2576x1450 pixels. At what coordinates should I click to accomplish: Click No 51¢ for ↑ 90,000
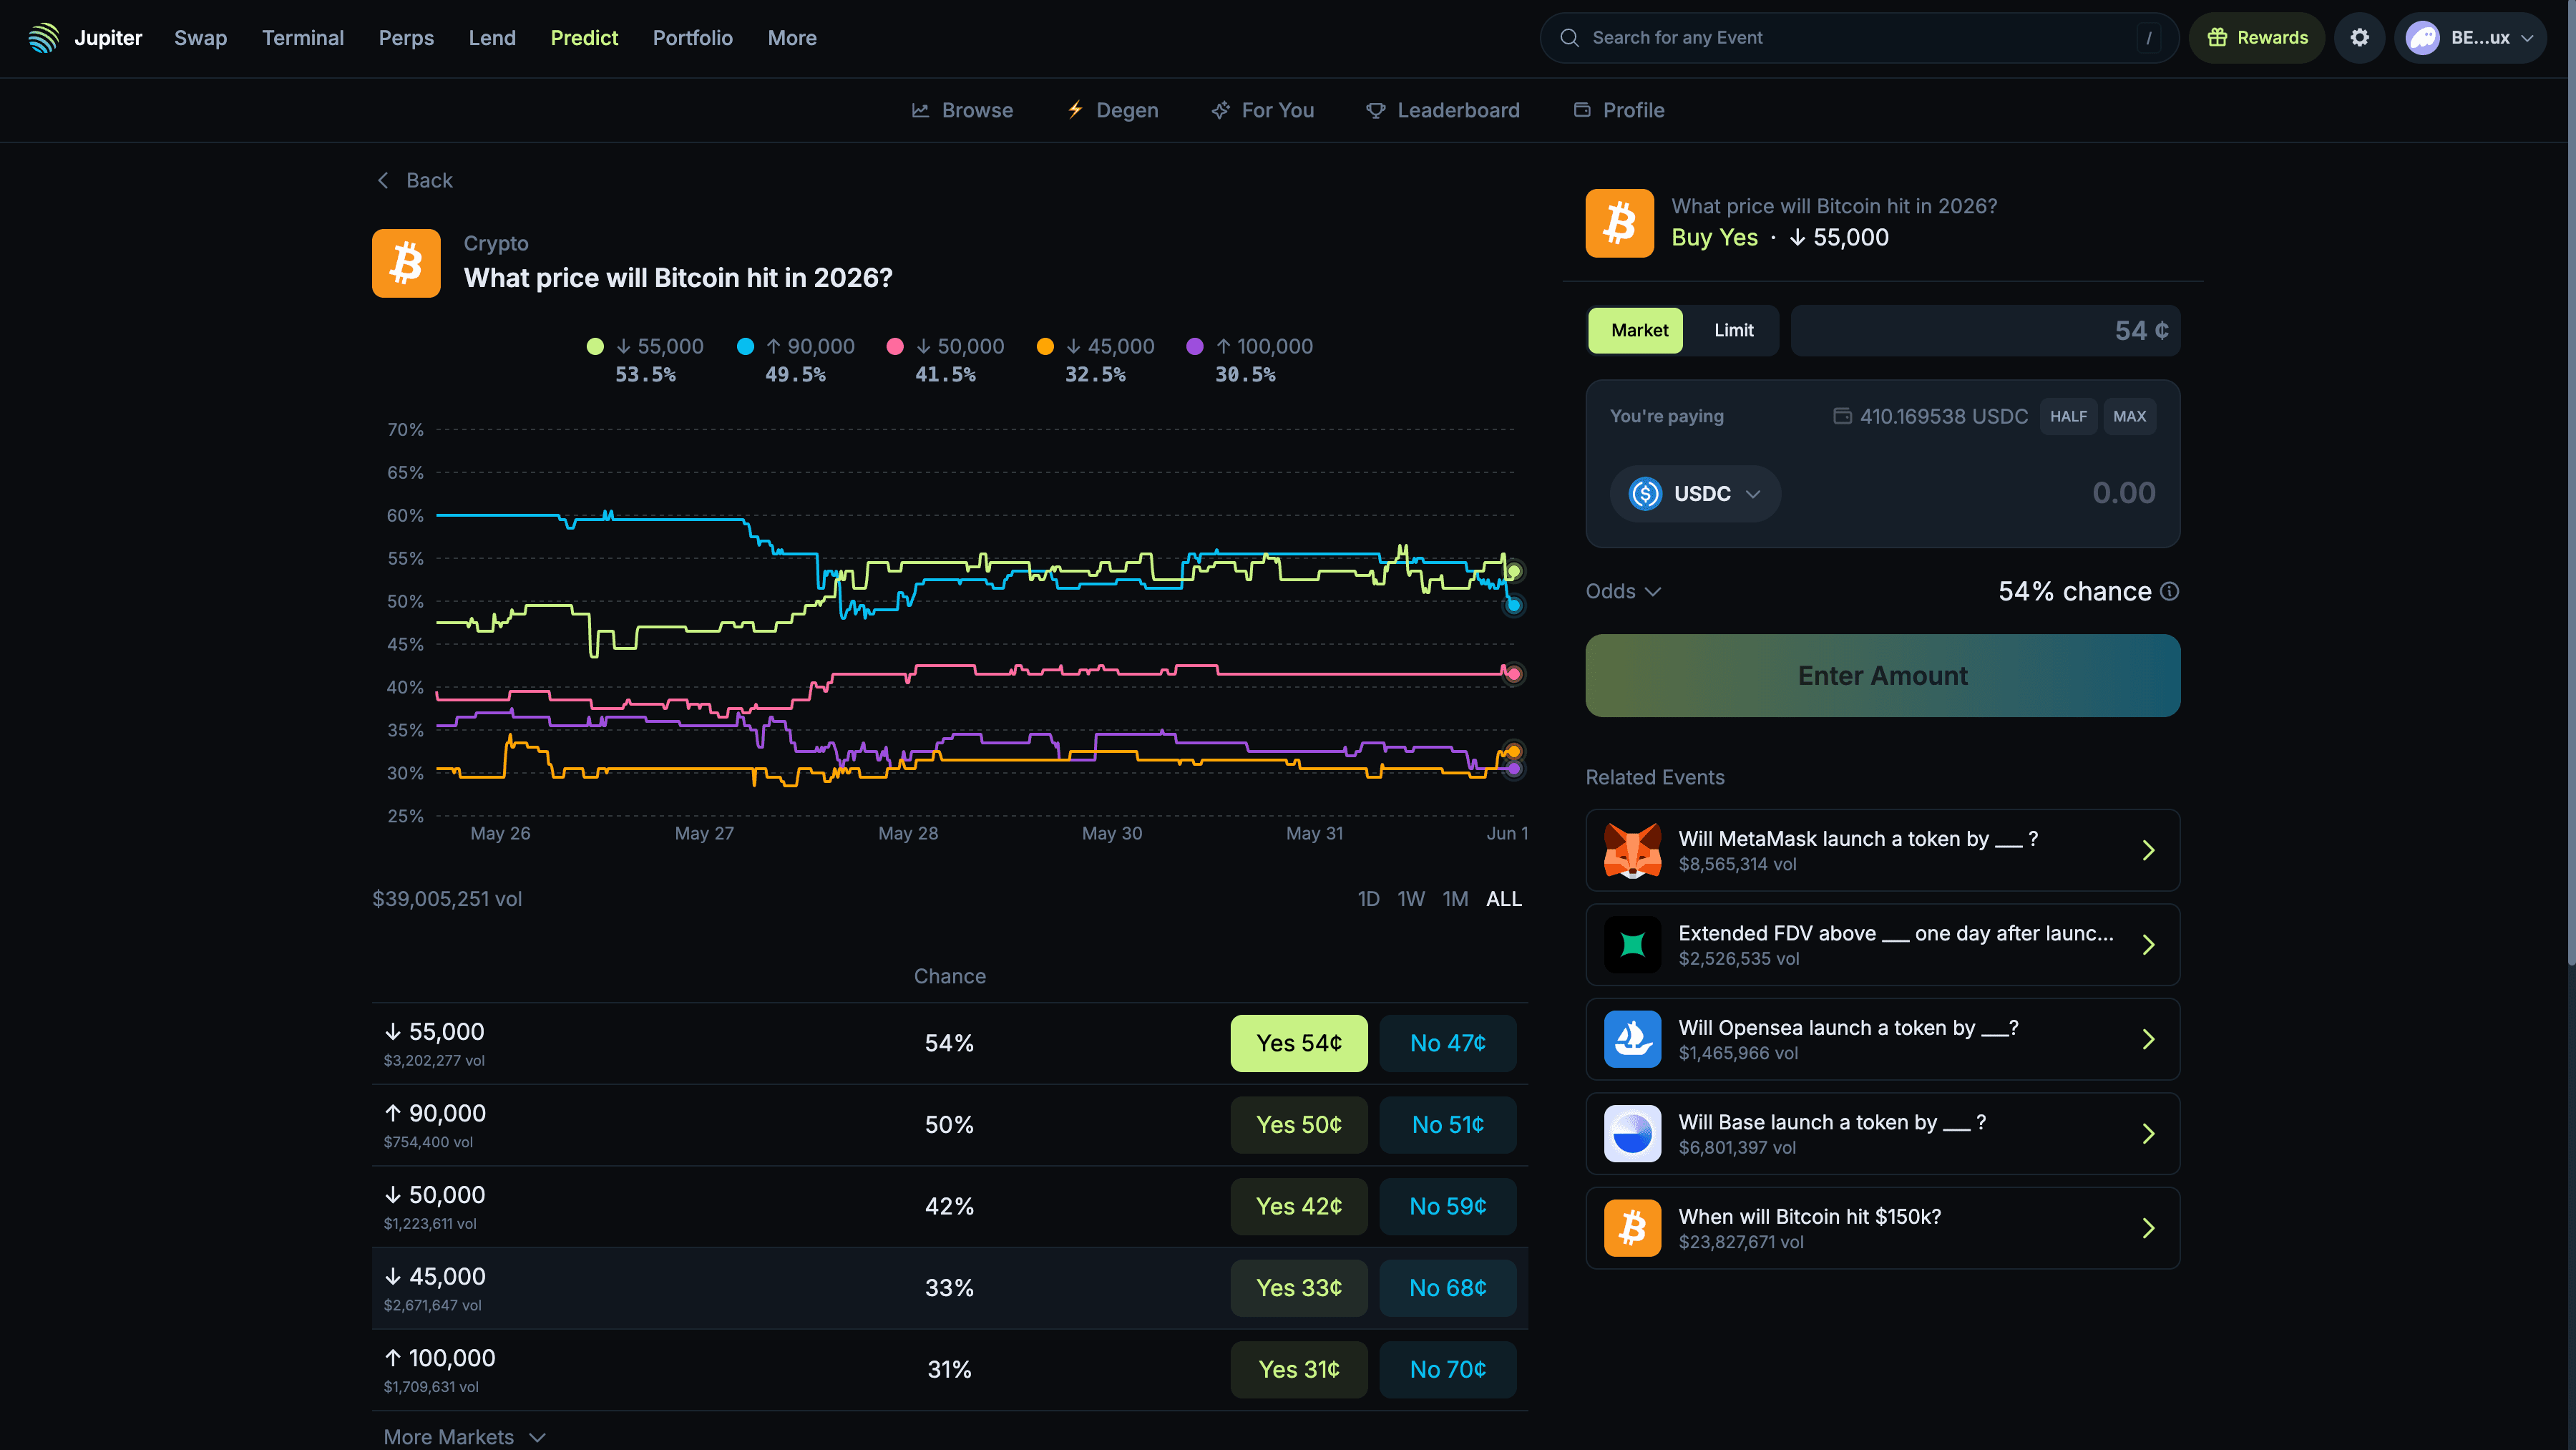click(1448, 1125)
